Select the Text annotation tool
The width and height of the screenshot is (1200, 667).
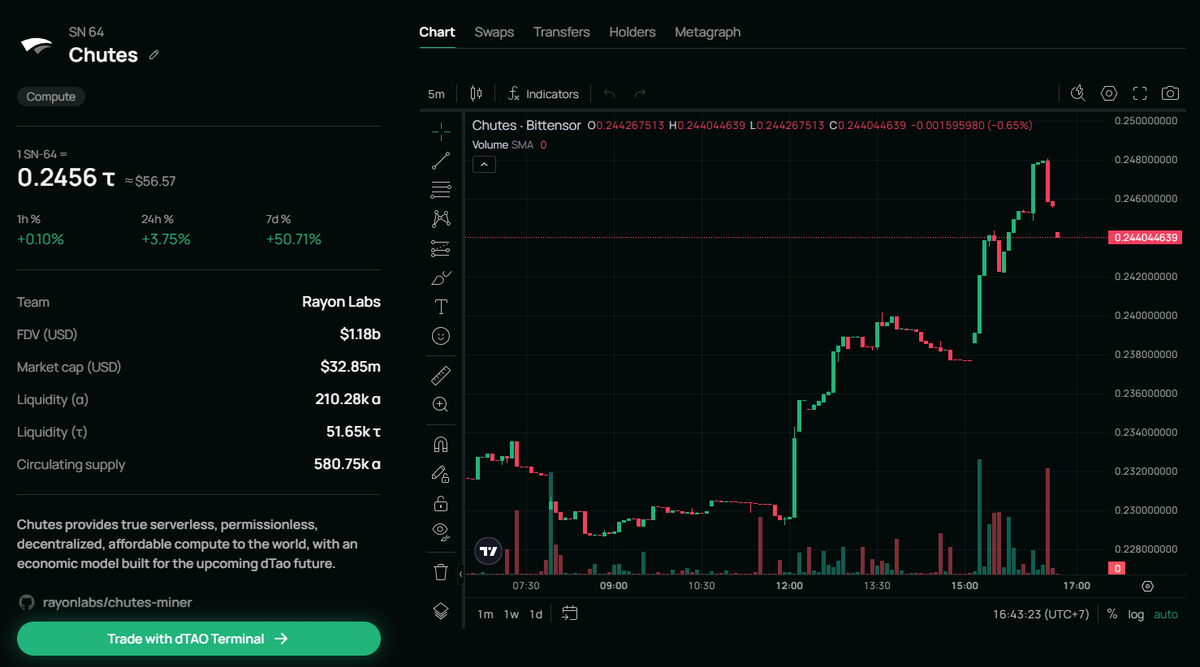click(440, 306)
